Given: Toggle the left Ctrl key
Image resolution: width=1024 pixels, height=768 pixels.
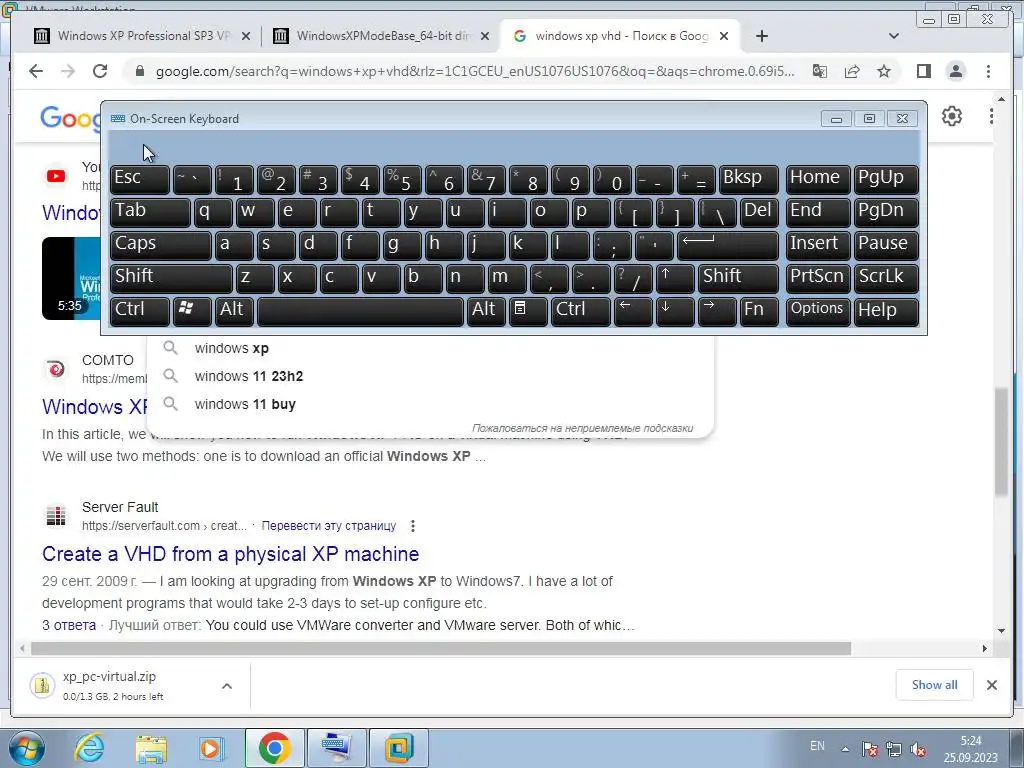Looking at the screenshot, I should tap(140, 310).
